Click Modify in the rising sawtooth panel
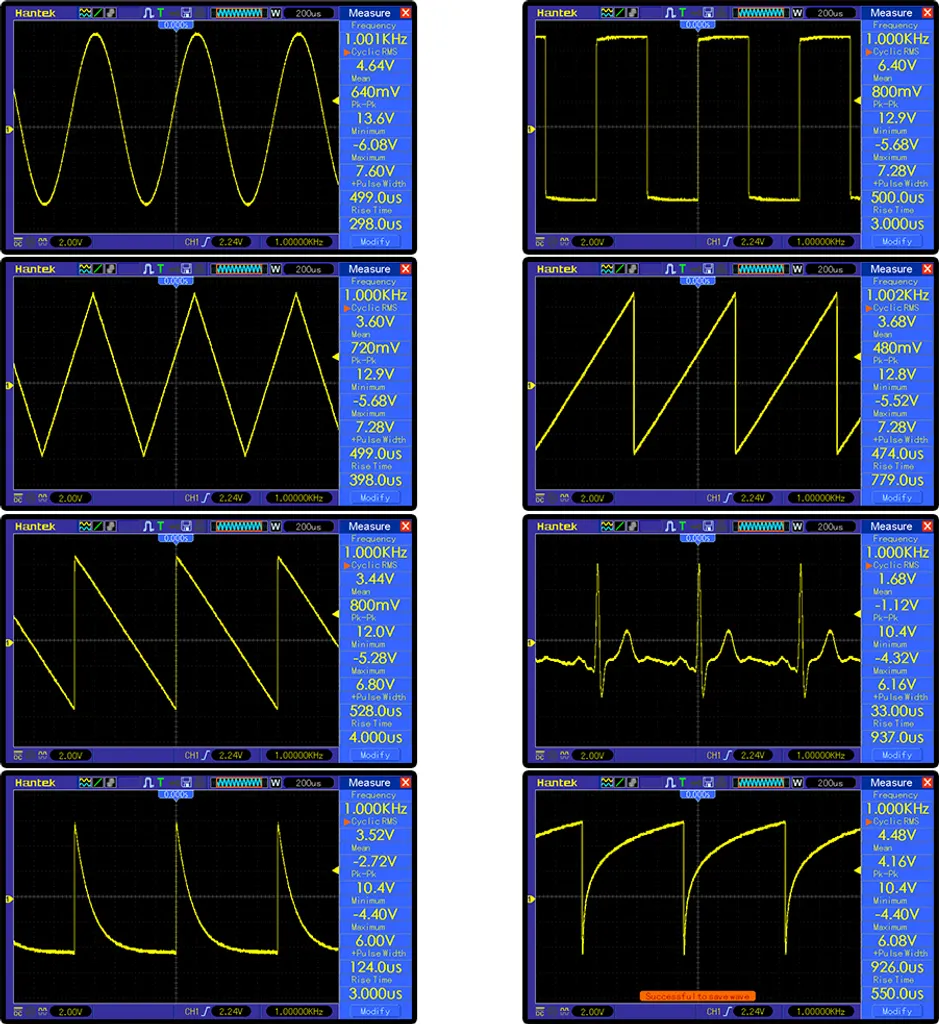Viewport: 939px width, 1024px height. coord(897,498)
